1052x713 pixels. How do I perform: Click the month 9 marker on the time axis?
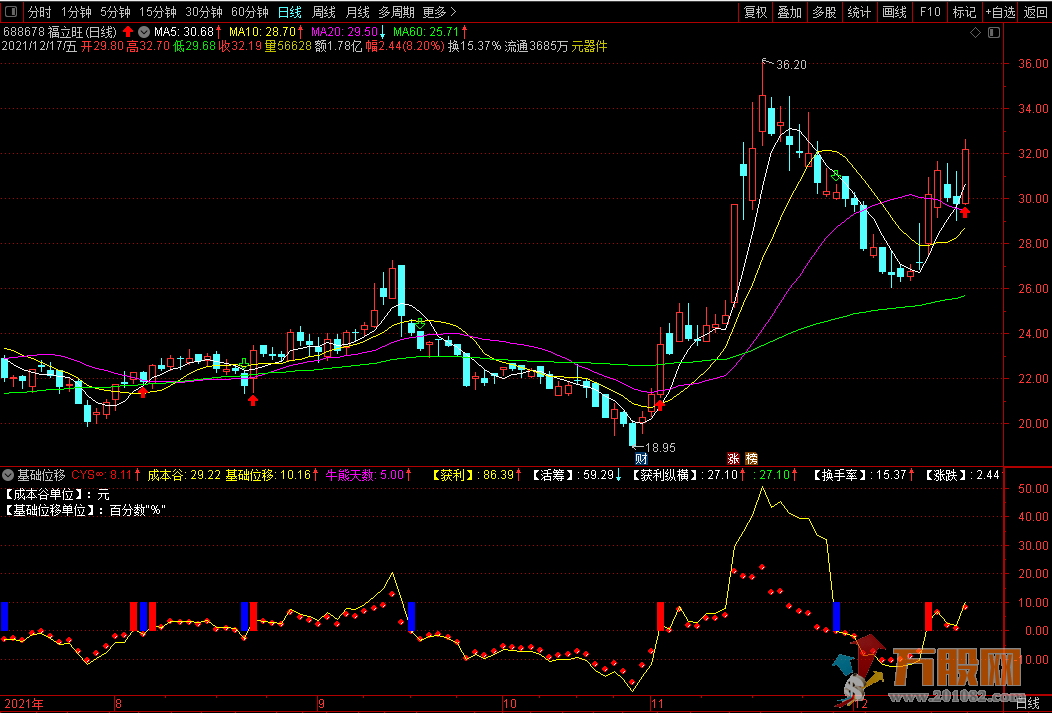321,704
